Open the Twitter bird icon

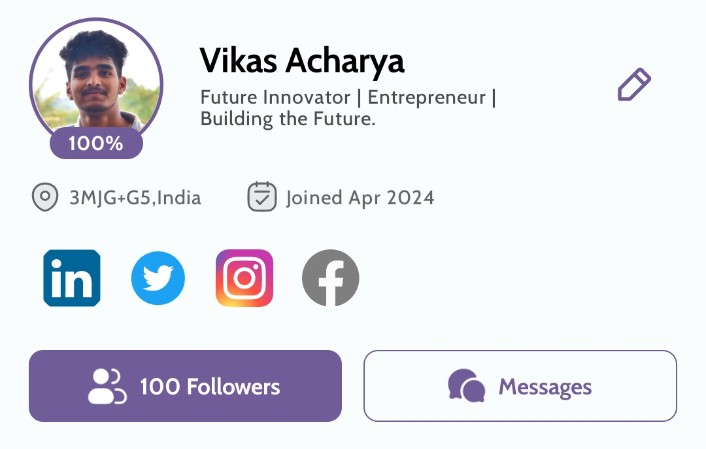tap(158, 278)
